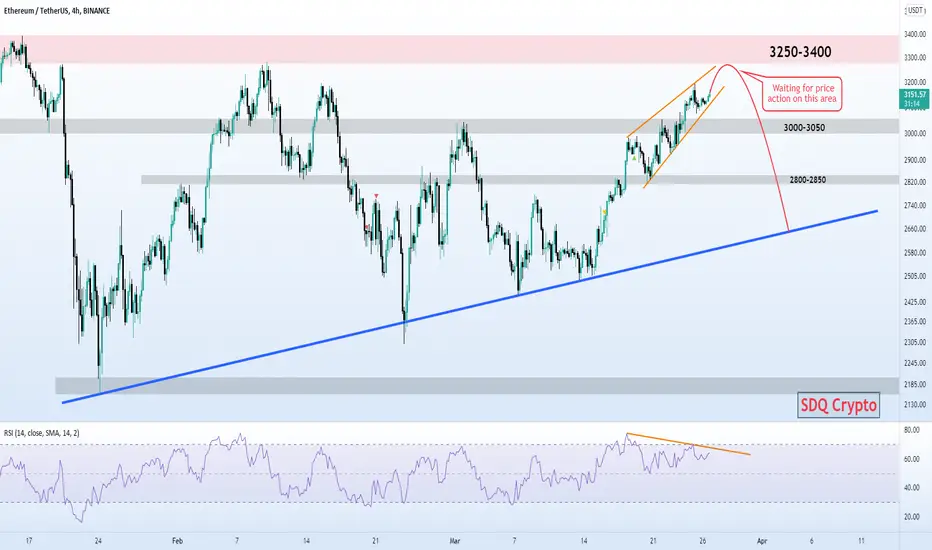Click the 3200.00 price axis label
Viewport: 932px width, 550px height.
click(x=915, y=82)
